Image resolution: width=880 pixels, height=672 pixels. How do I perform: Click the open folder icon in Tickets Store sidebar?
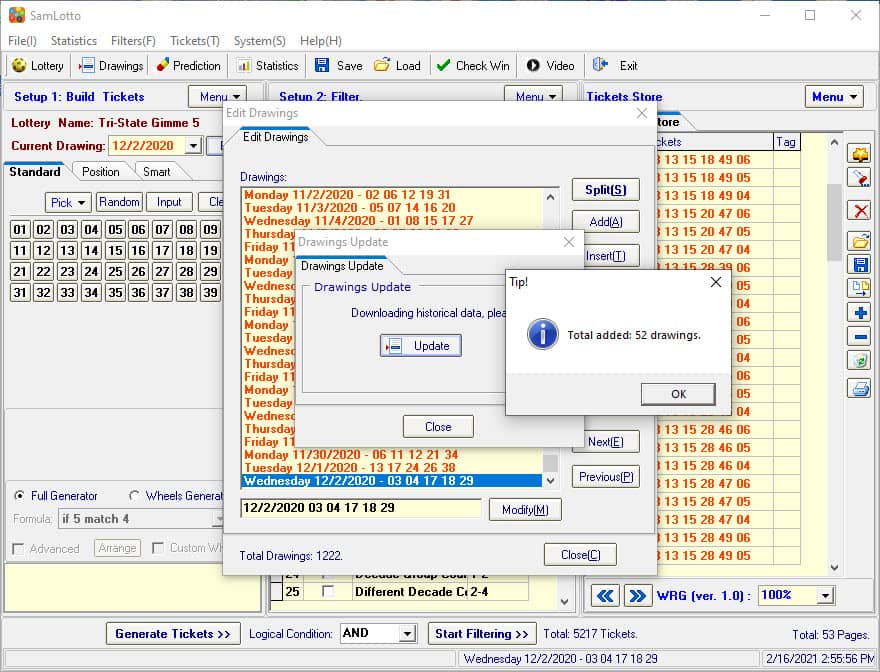(x=860, y=241)
